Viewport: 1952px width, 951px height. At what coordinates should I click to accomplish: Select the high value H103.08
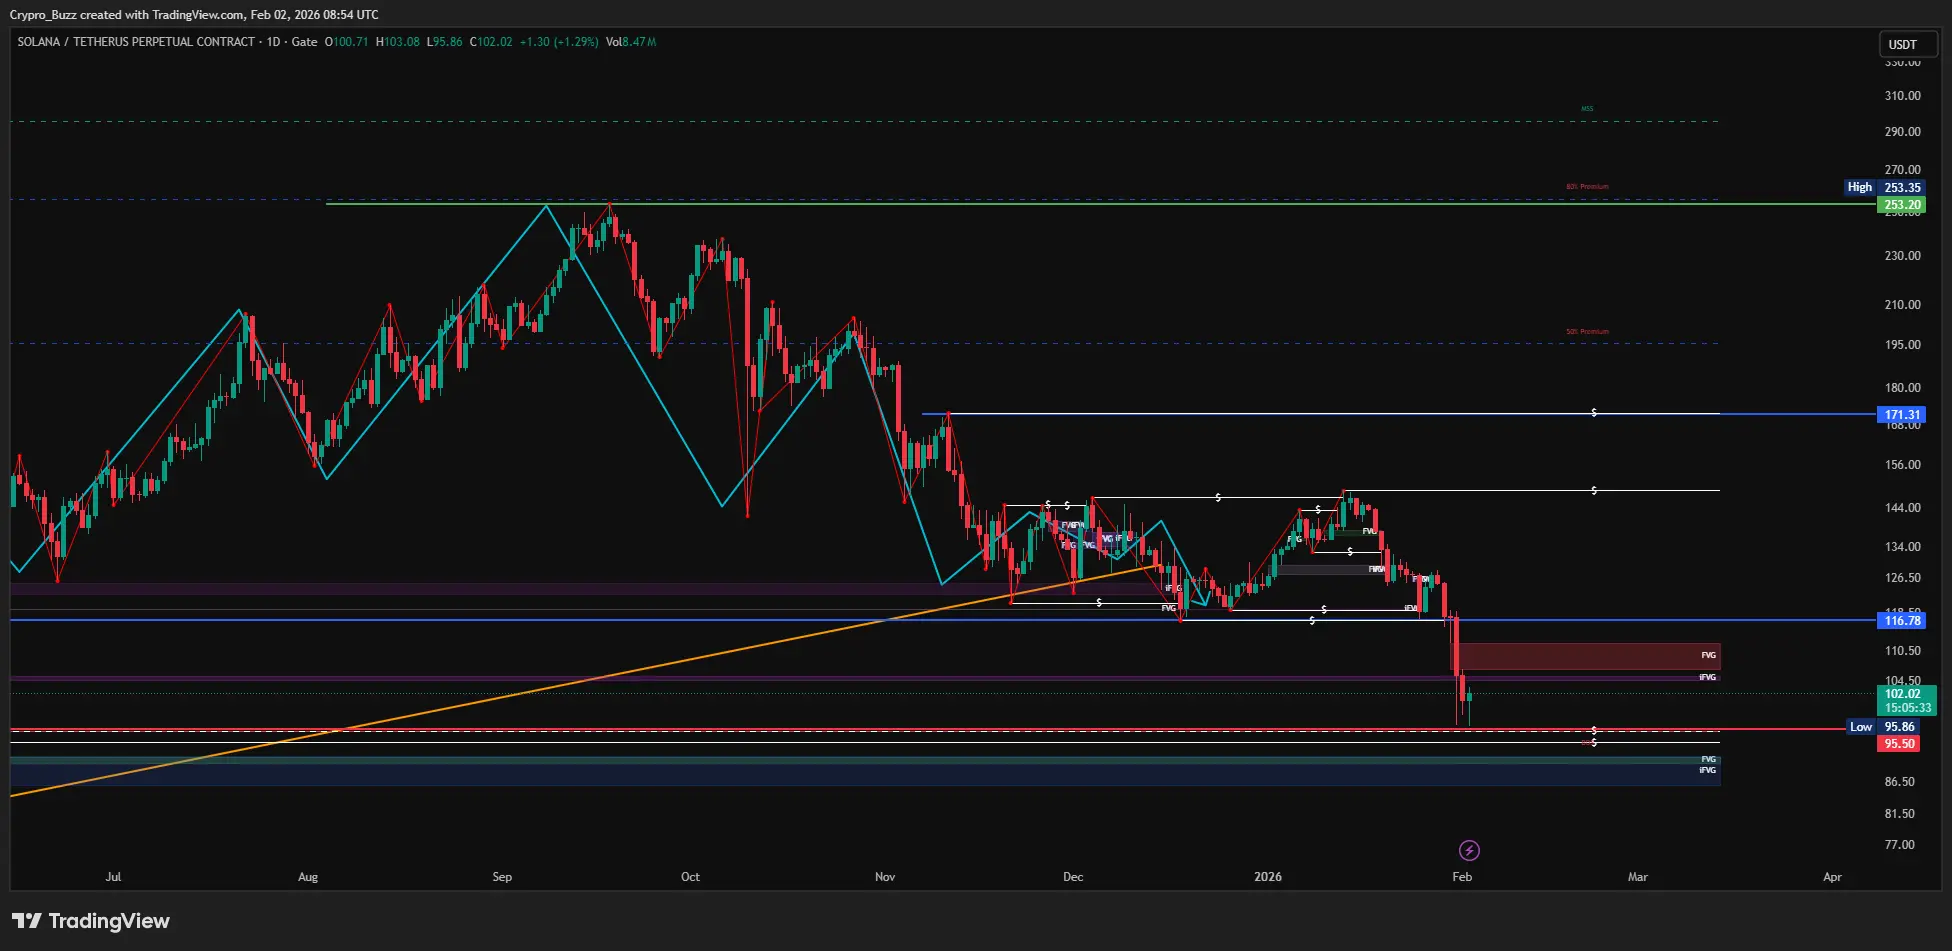[398, 42]
